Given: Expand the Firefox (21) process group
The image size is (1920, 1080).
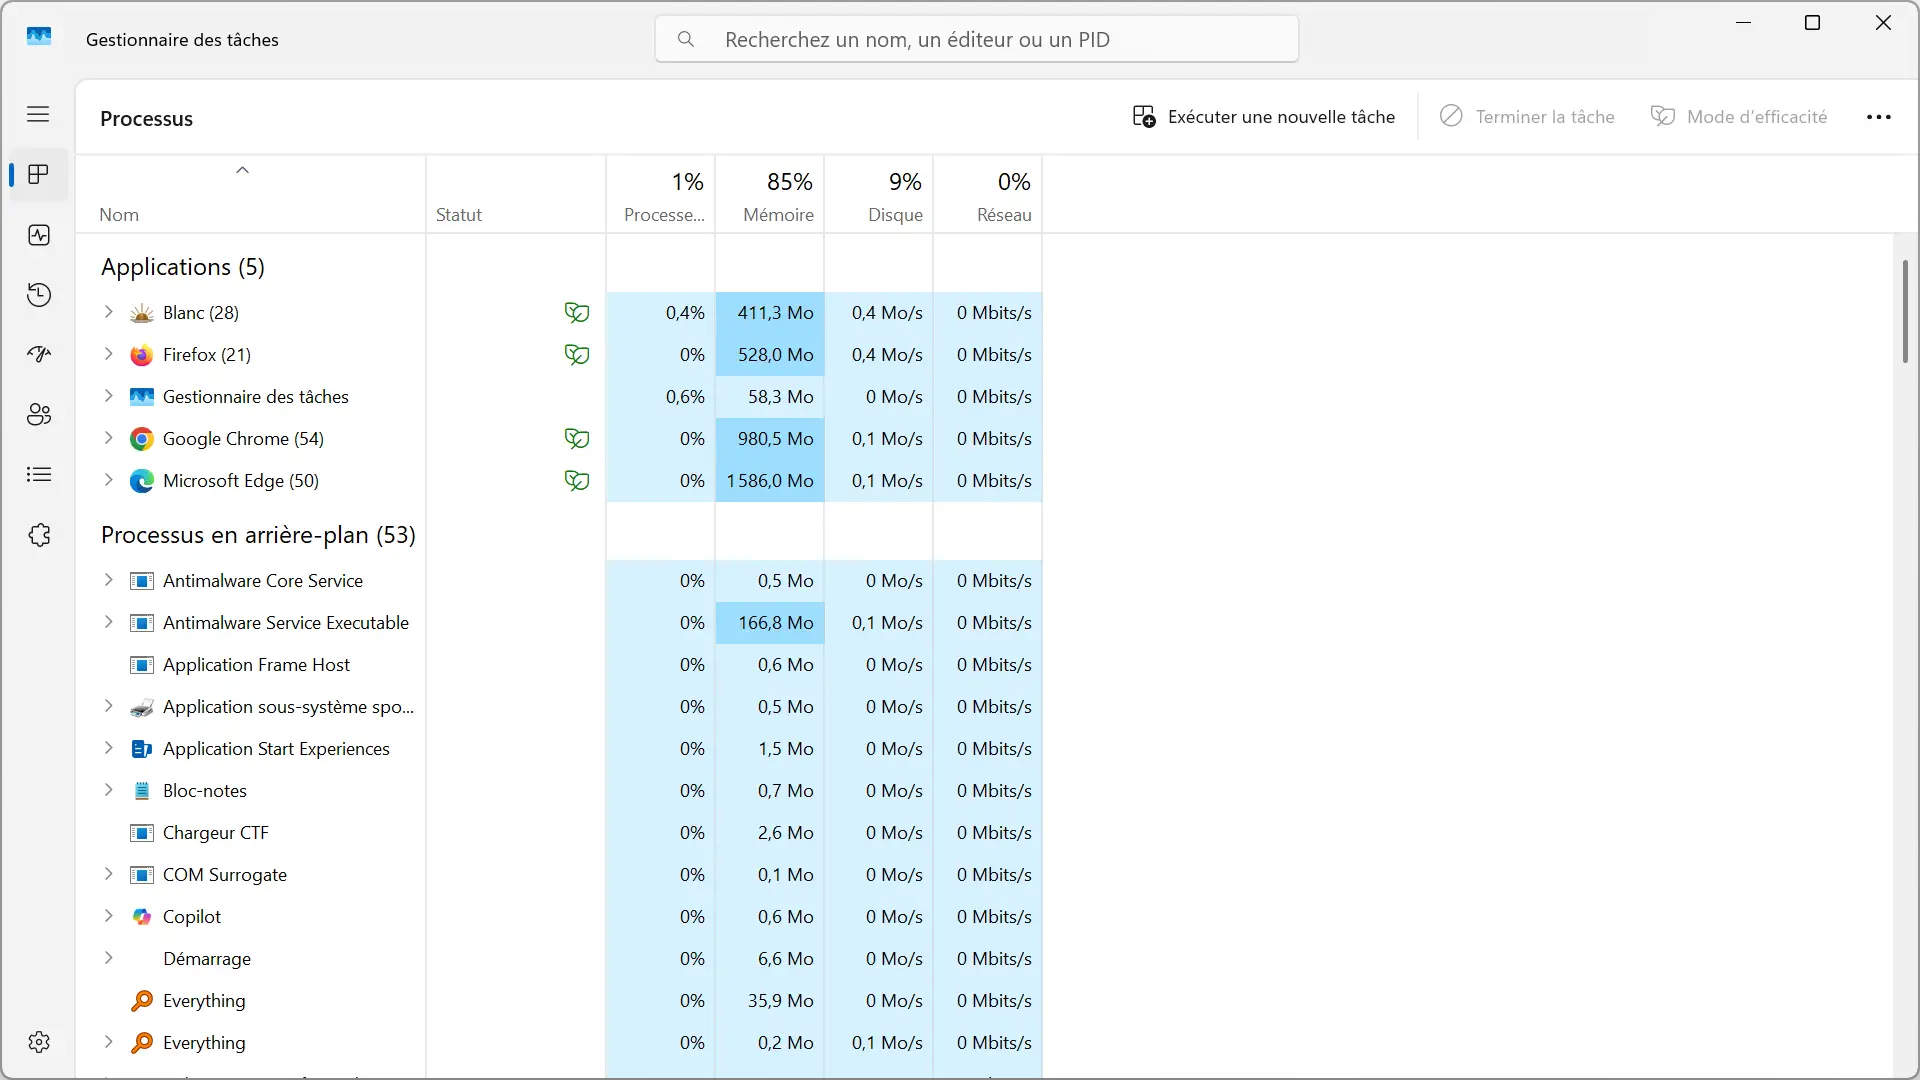Looking at the screenshot, I should tap(108, 354).
